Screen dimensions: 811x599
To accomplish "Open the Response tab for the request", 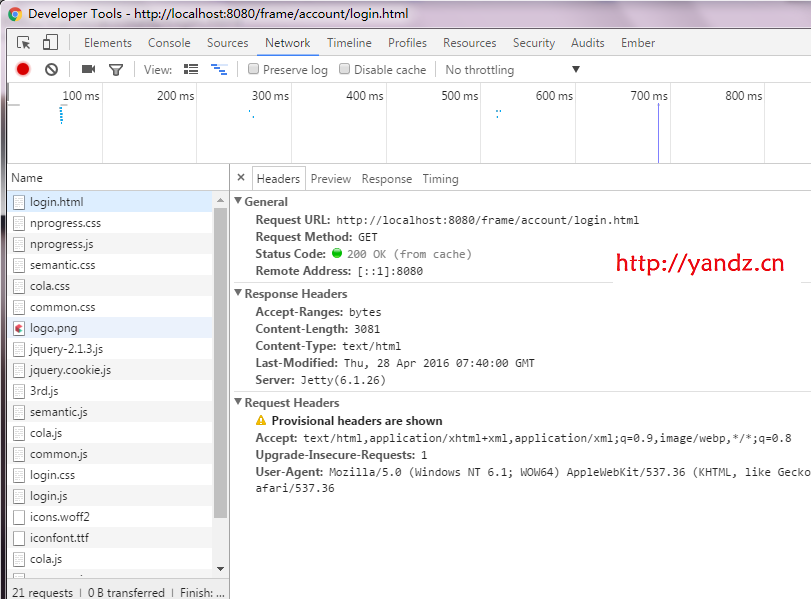I will [x=387, y=179].
